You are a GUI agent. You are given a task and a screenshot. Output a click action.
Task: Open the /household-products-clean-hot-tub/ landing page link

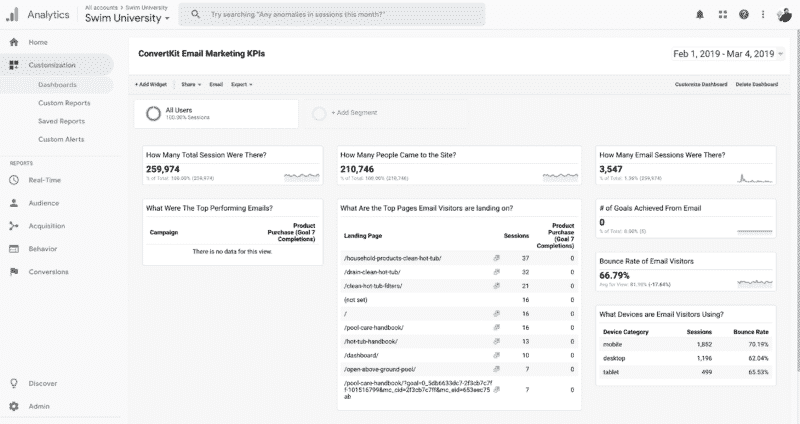coord(392,258)
